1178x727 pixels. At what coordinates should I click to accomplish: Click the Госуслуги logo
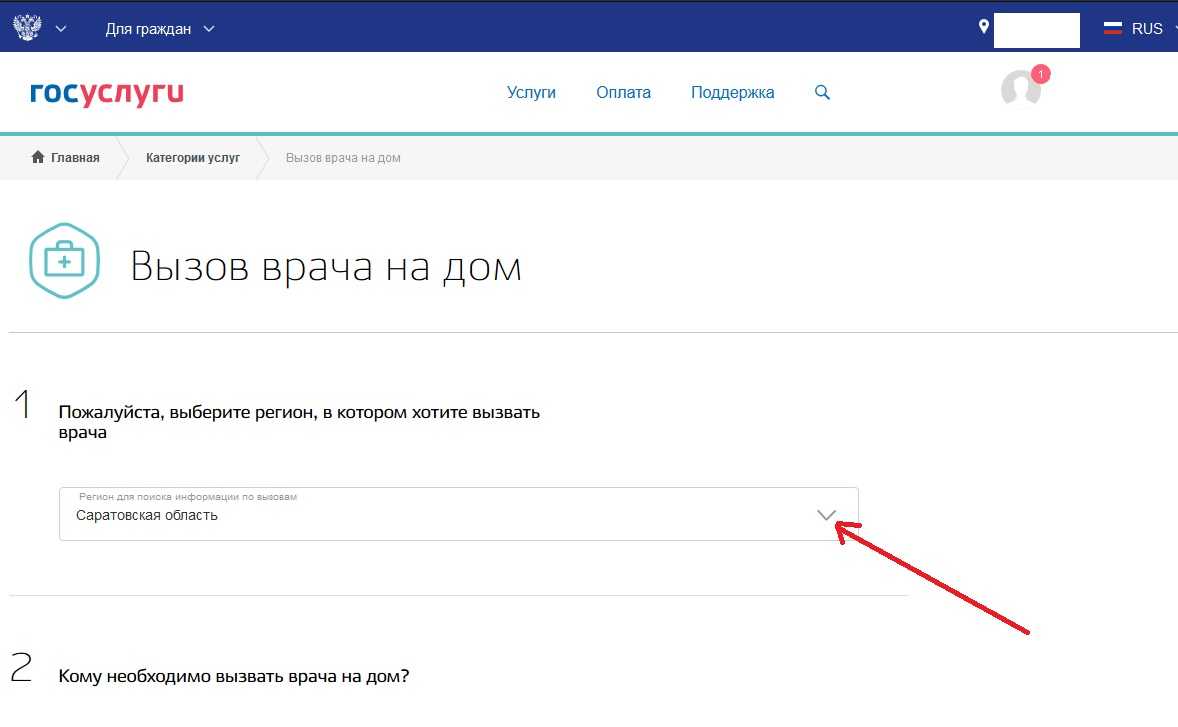pos(107,93)
